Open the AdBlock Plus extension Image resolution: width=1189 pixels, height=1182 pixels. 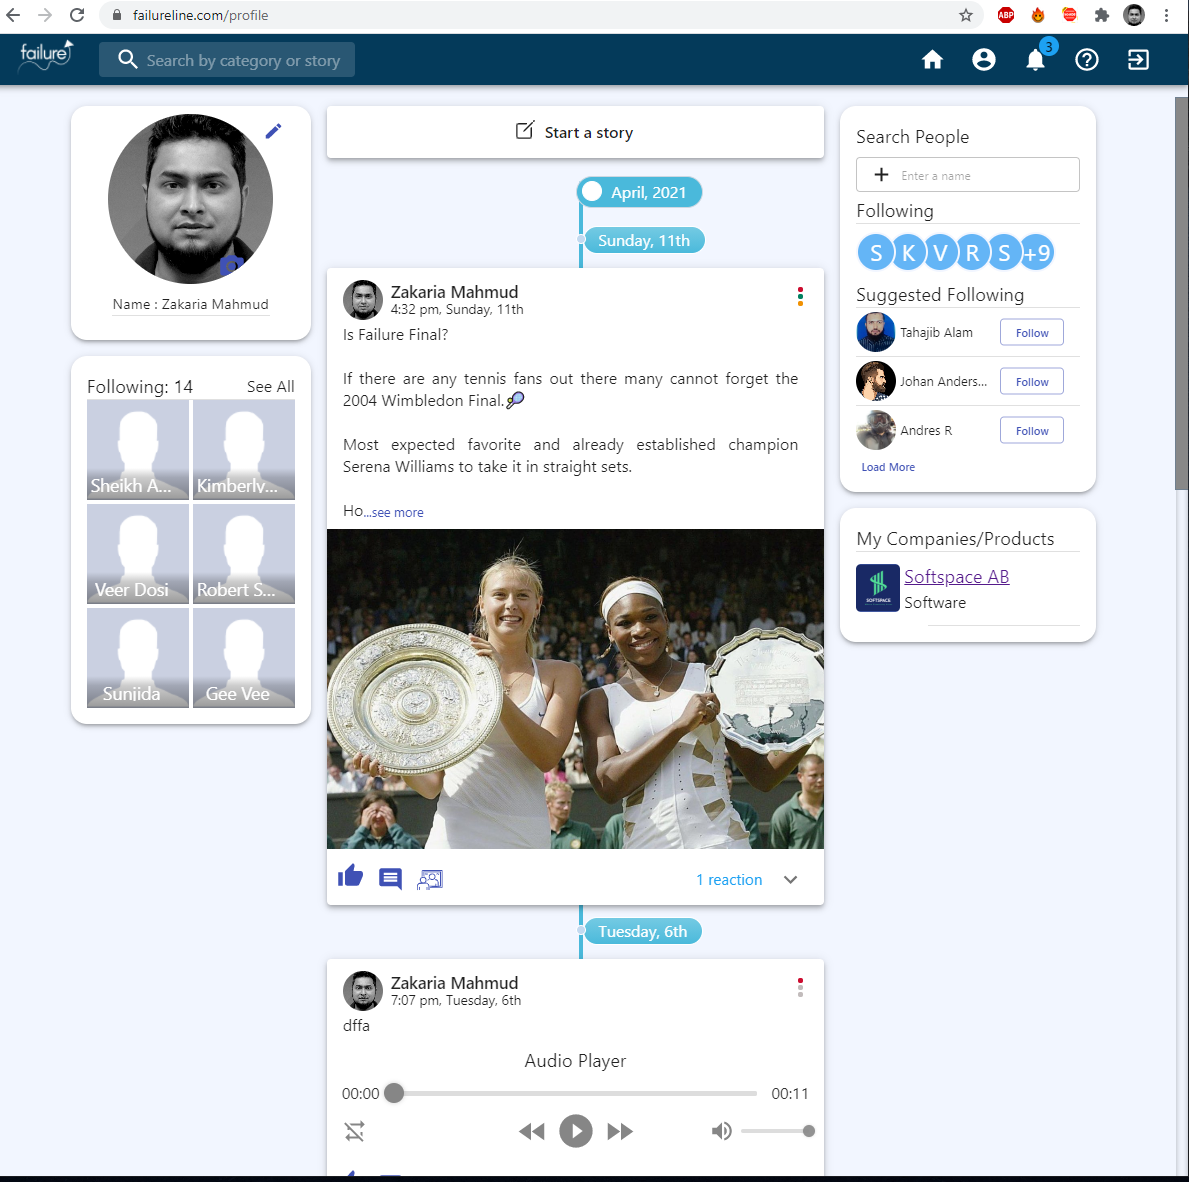click(x=1006, y=15)
